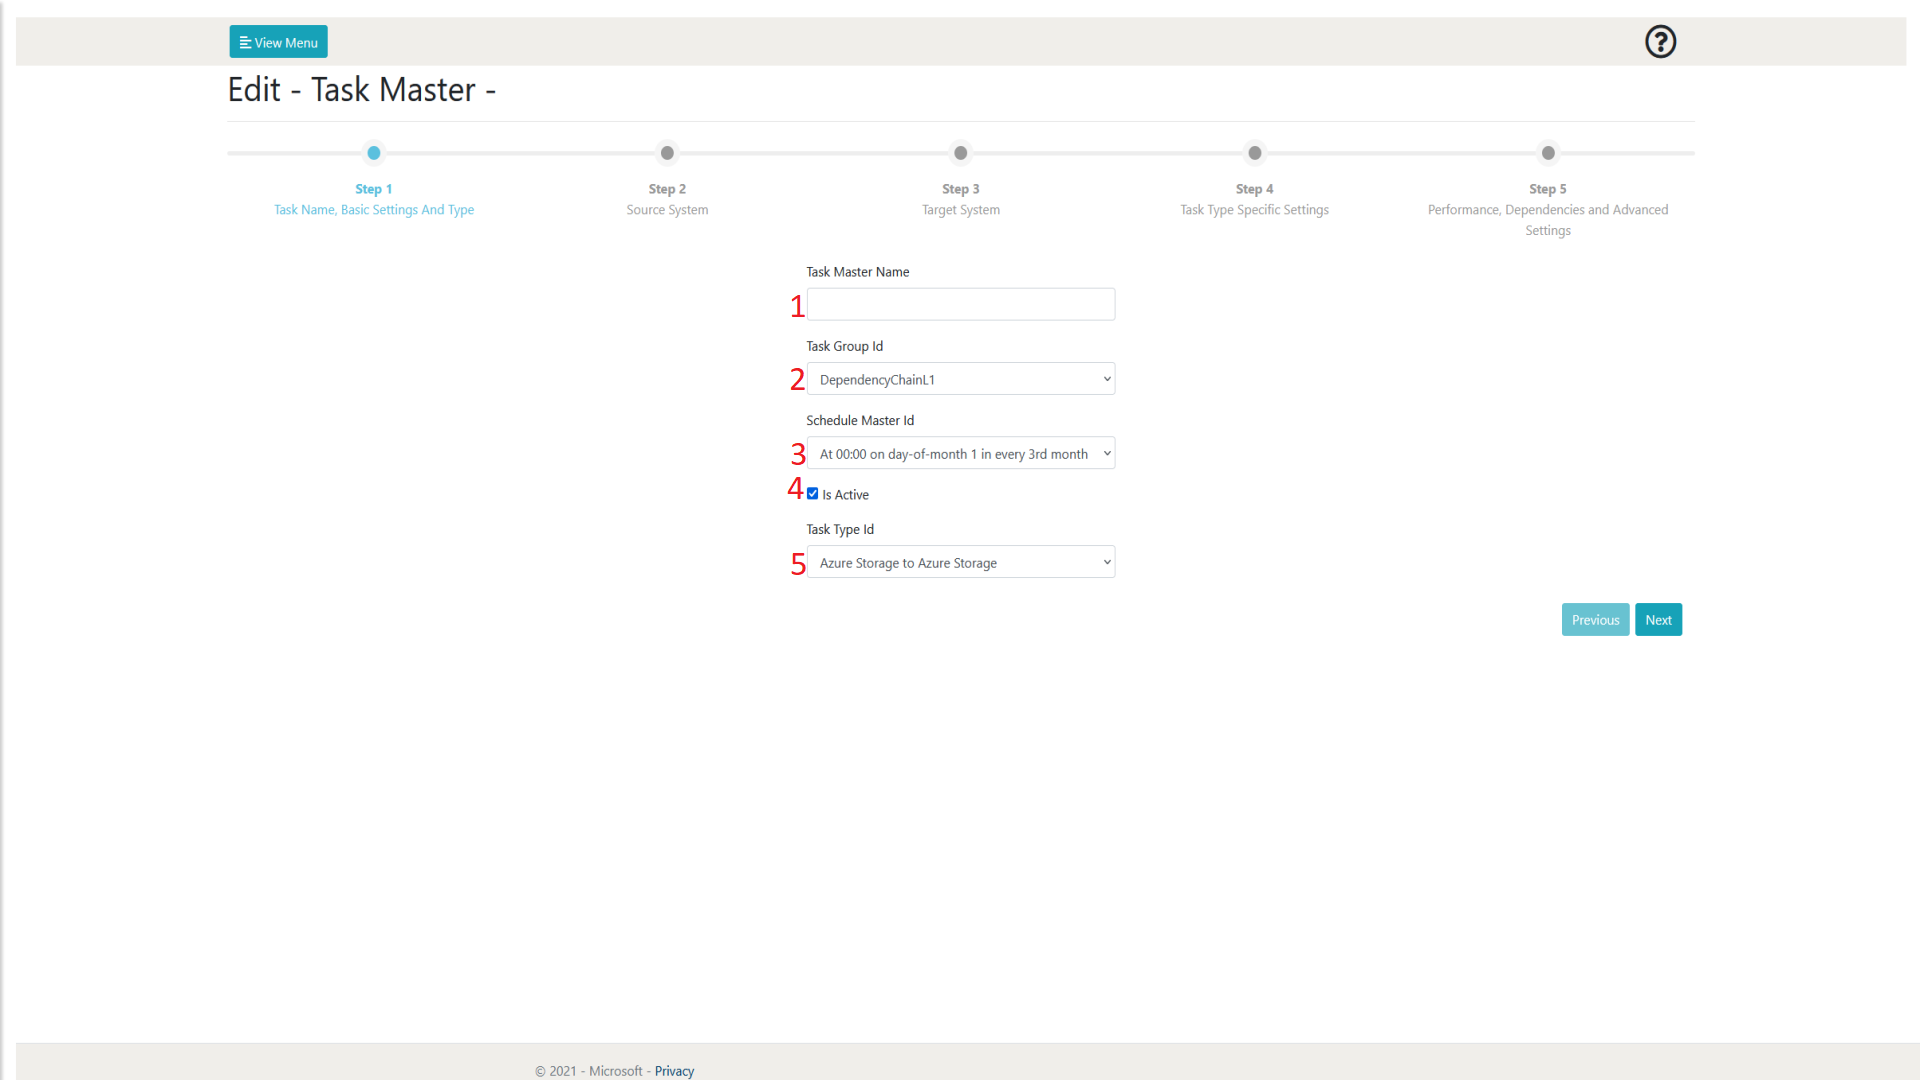Open the Task Type Id dropdown
Viewport: 1920px width, 1080px height.
960,562
